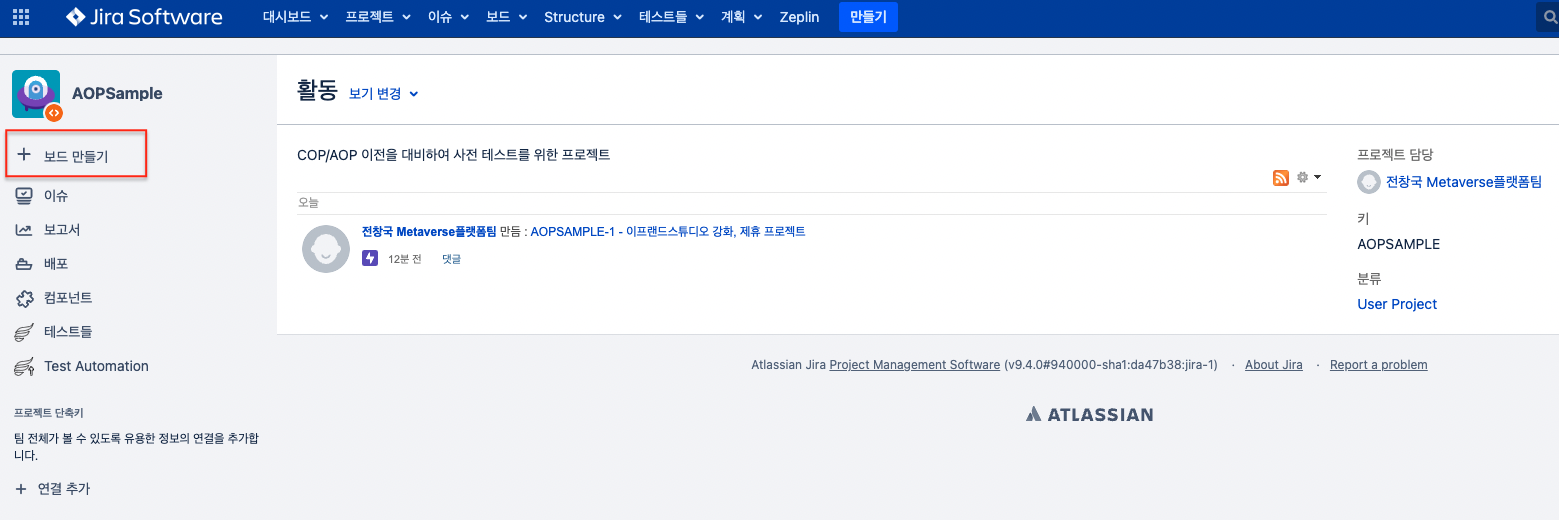This screenshot has width=1559, height=520.
Task: Click the AOPSAMPLE key value
Action: pos(1399,244)
